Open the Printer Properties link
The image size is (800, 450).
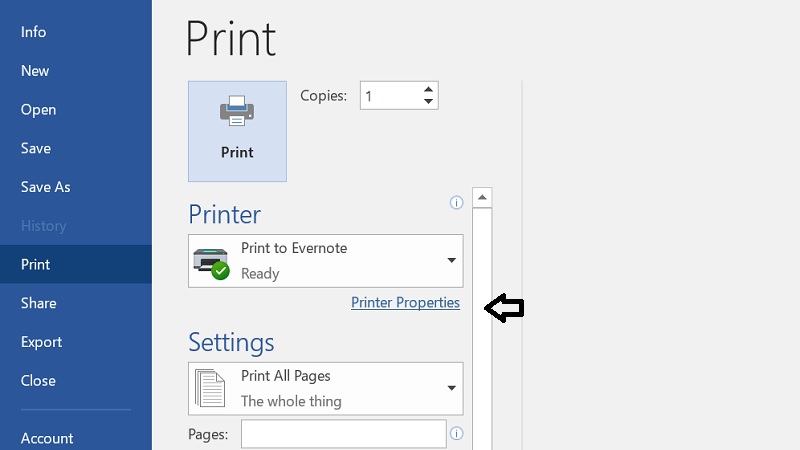tap(405, 302)
